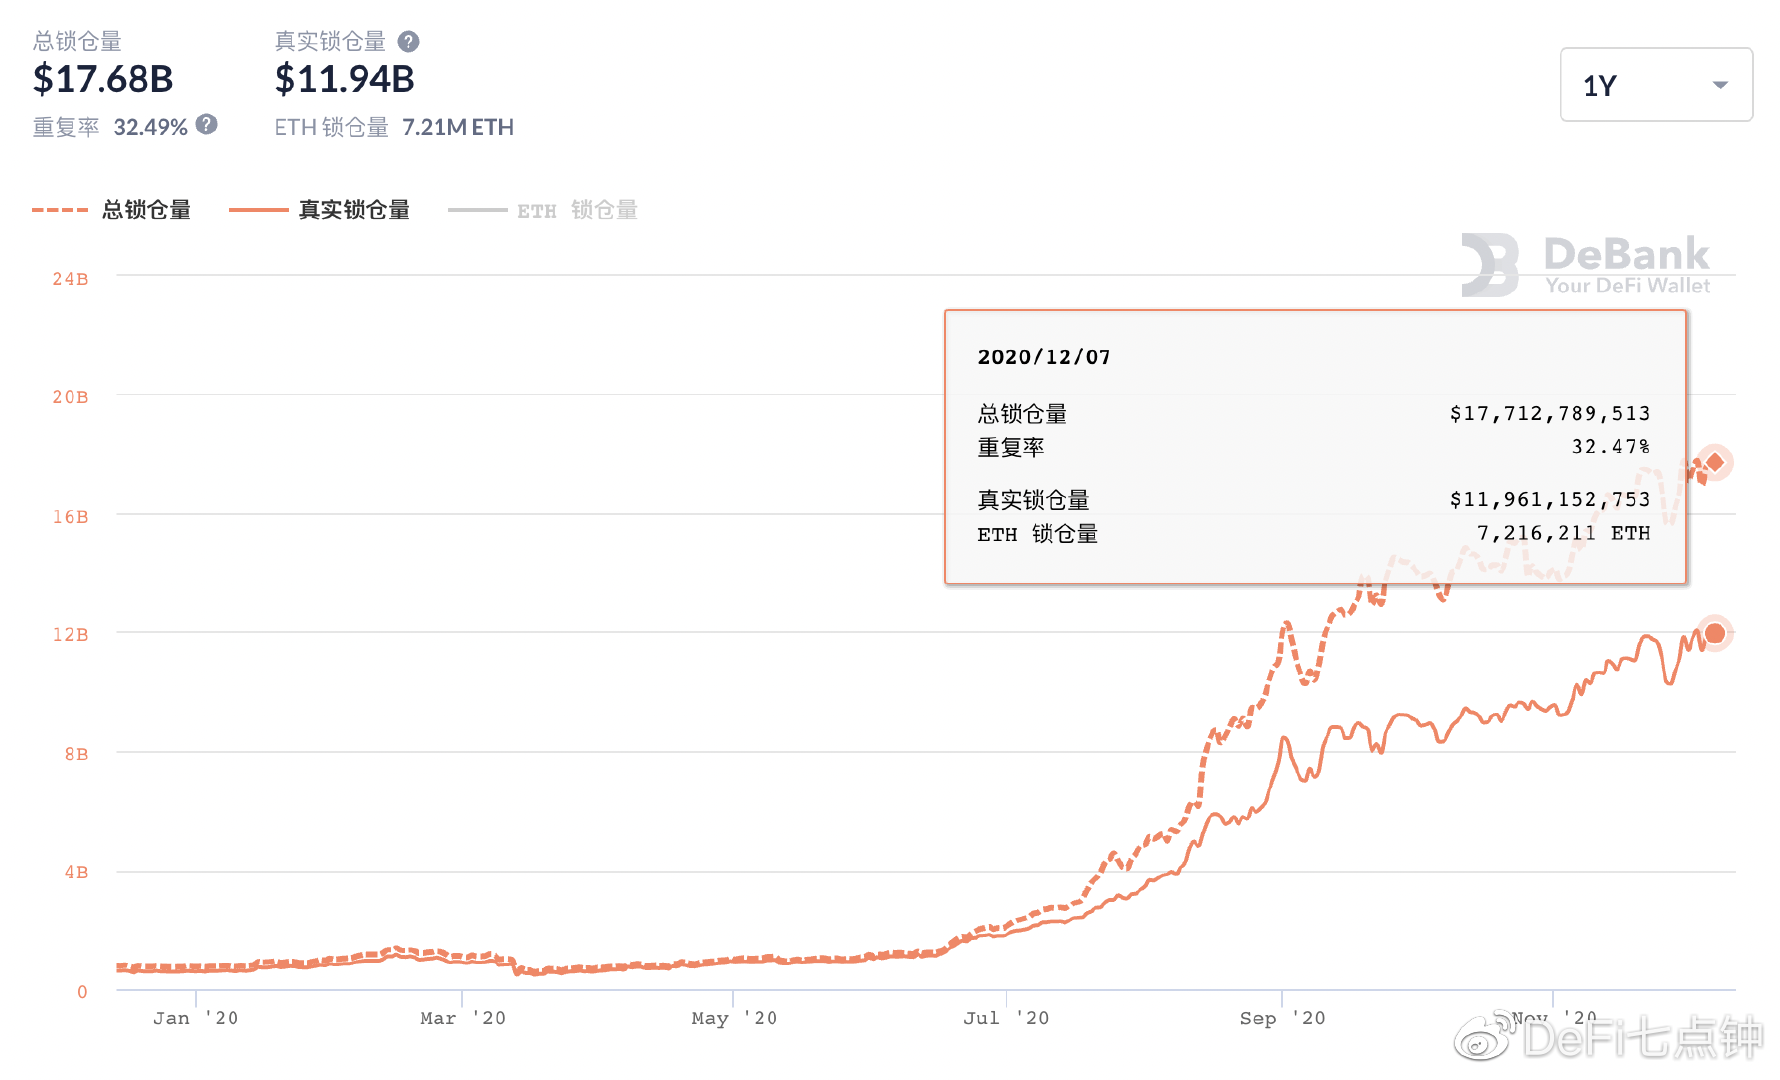
Task: Click the Jan '20 x-axis label
Action: pos(195,1018)
